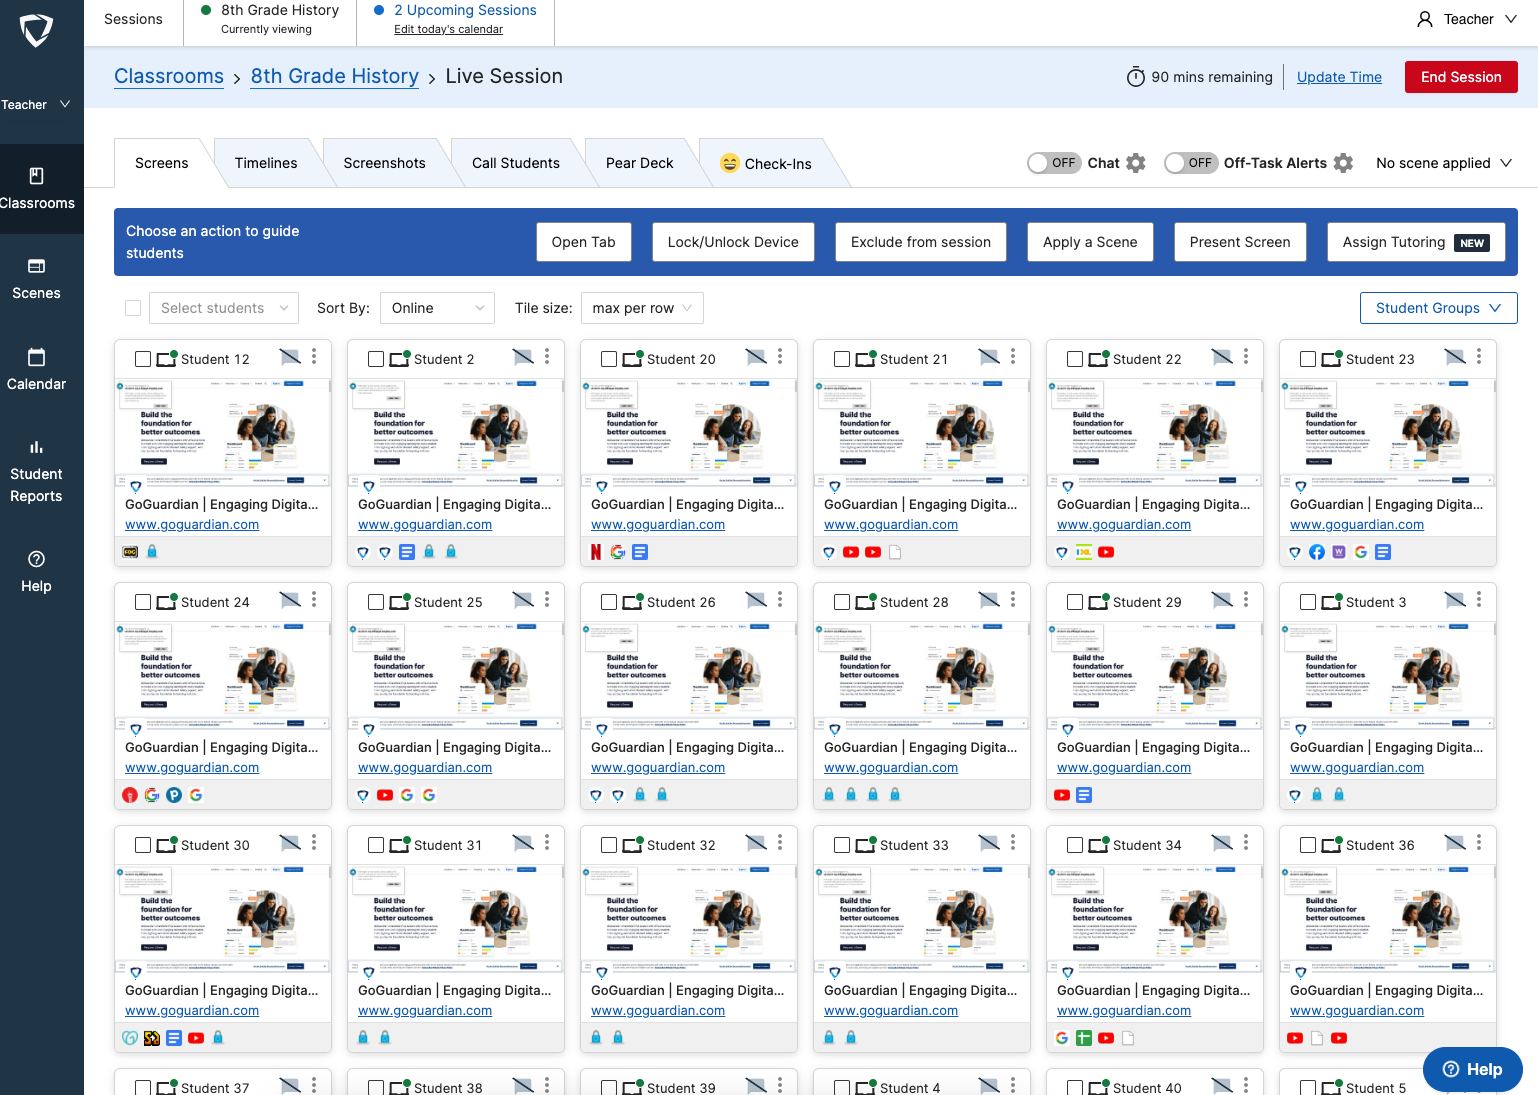Viewport: 1538px width, 1095px height.
Task: Click the screen-off icon on Student 30
Action: tap(290, 843)
